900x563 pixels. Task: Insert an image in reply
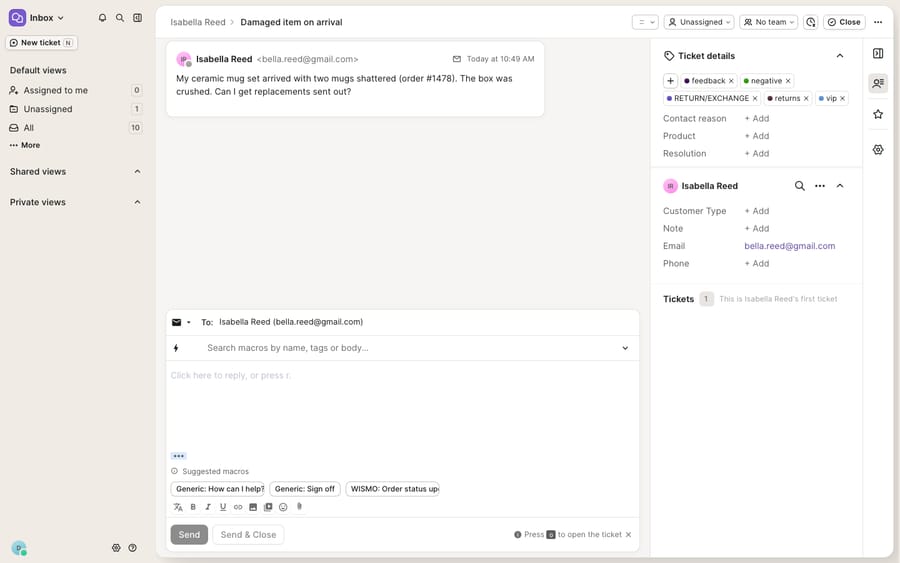click(253, 507)
